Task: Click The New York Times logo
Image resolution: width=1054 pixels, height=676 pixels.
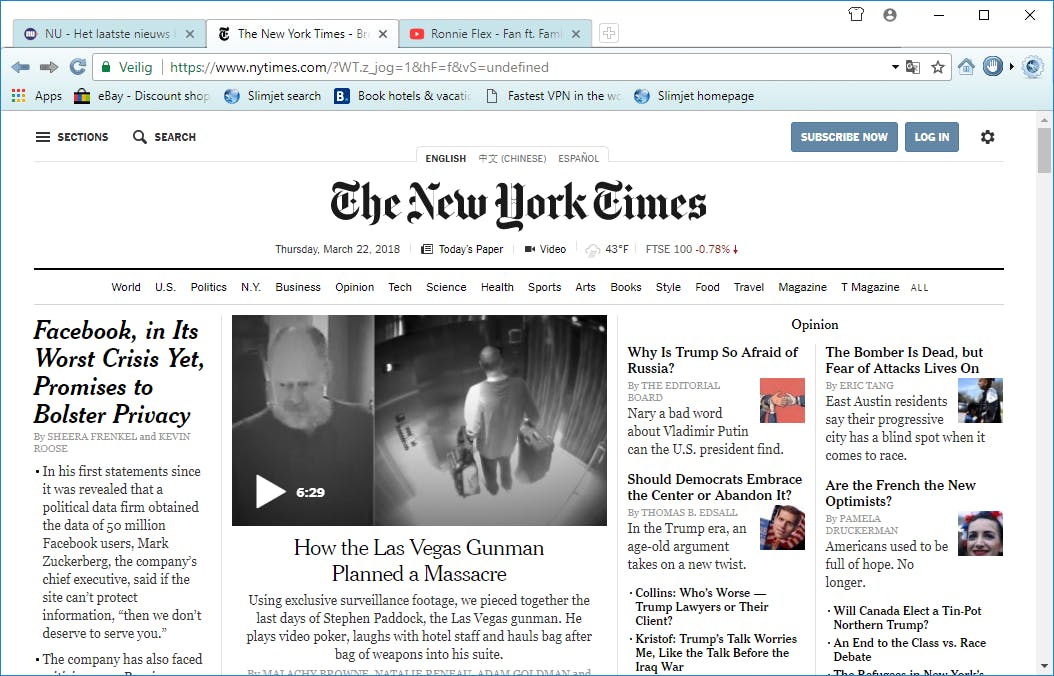Action: pos(518,203)
